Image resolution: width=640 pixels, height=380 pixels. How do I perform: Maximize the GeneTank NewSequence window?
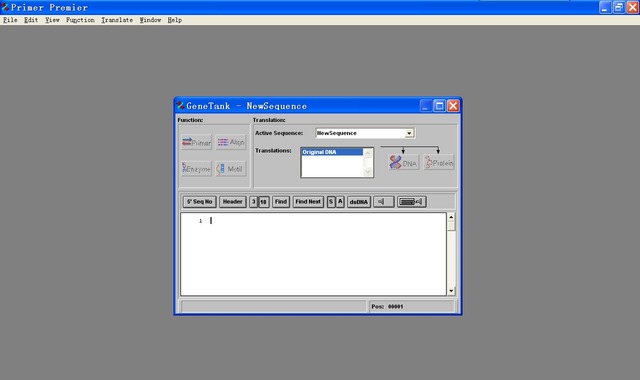point(439,106)
